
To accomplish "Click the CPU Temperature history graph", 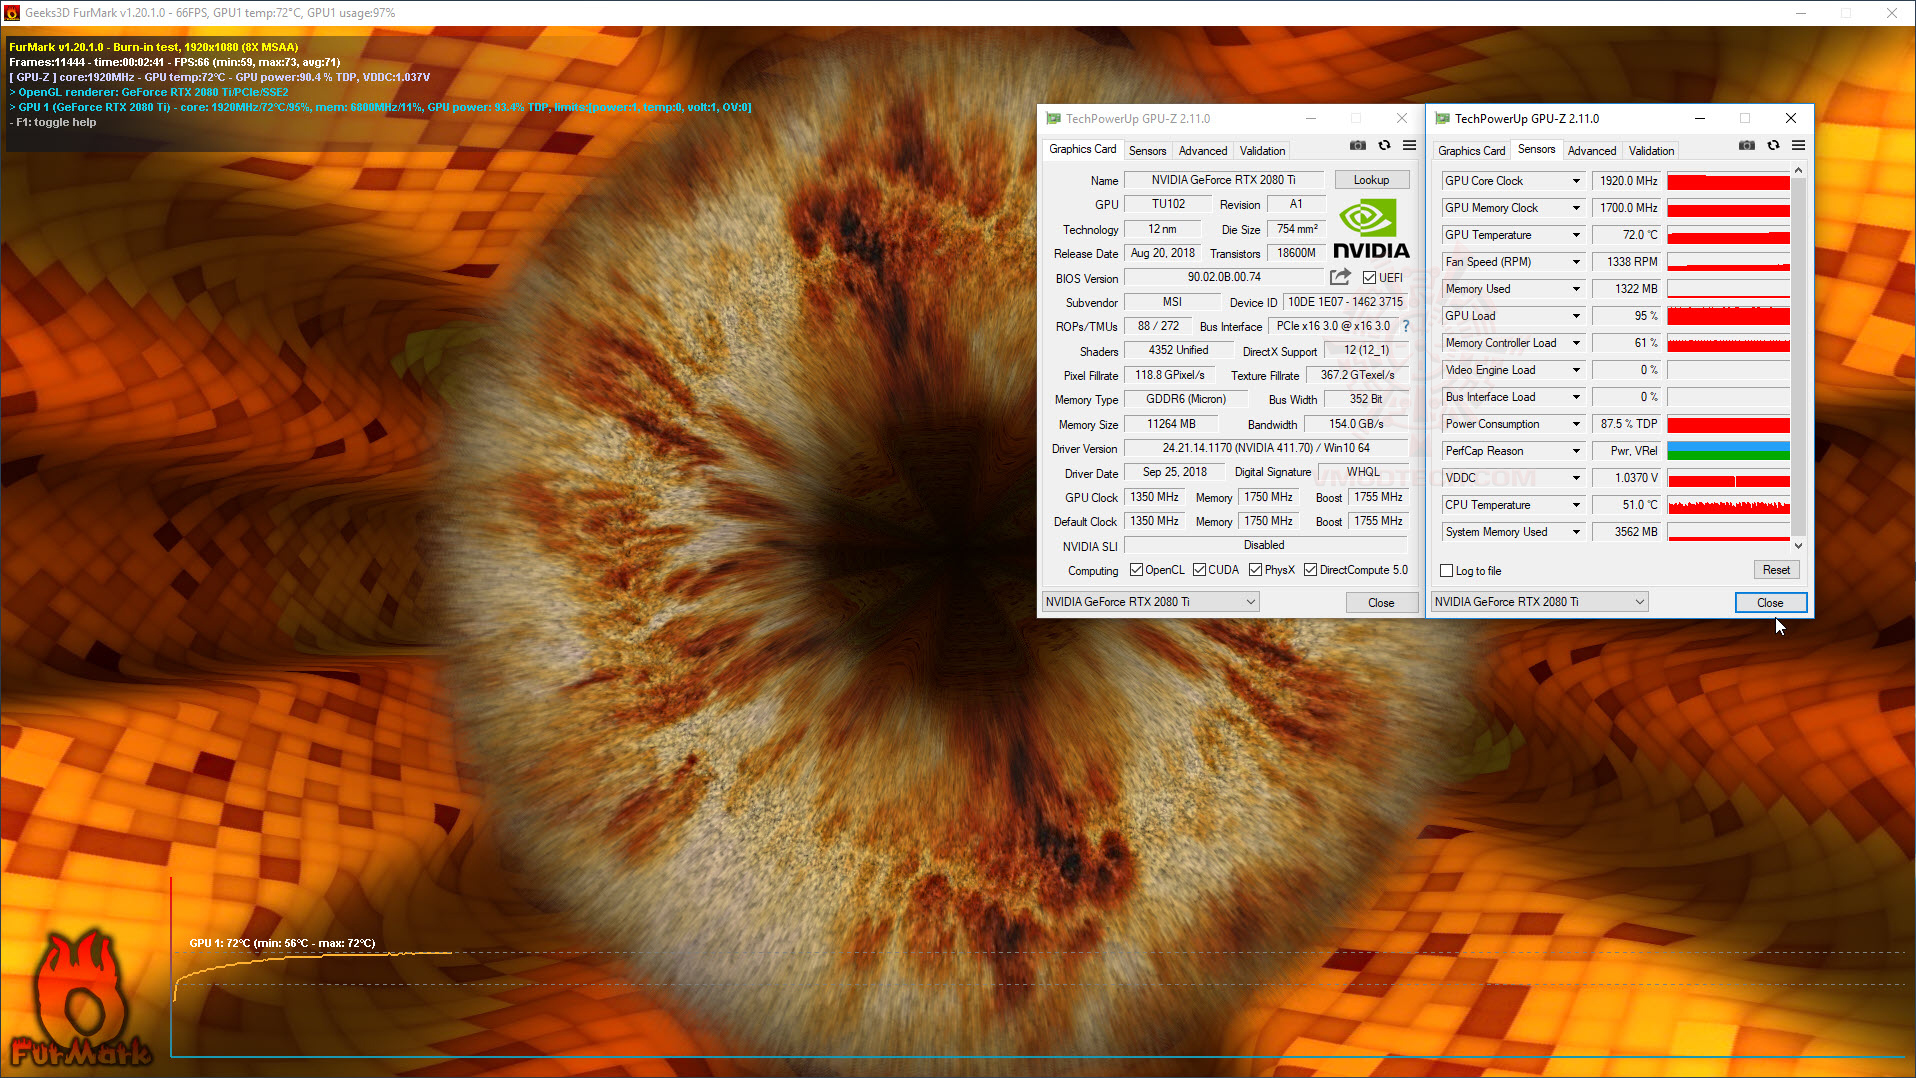I will (x=1728, y=505).
